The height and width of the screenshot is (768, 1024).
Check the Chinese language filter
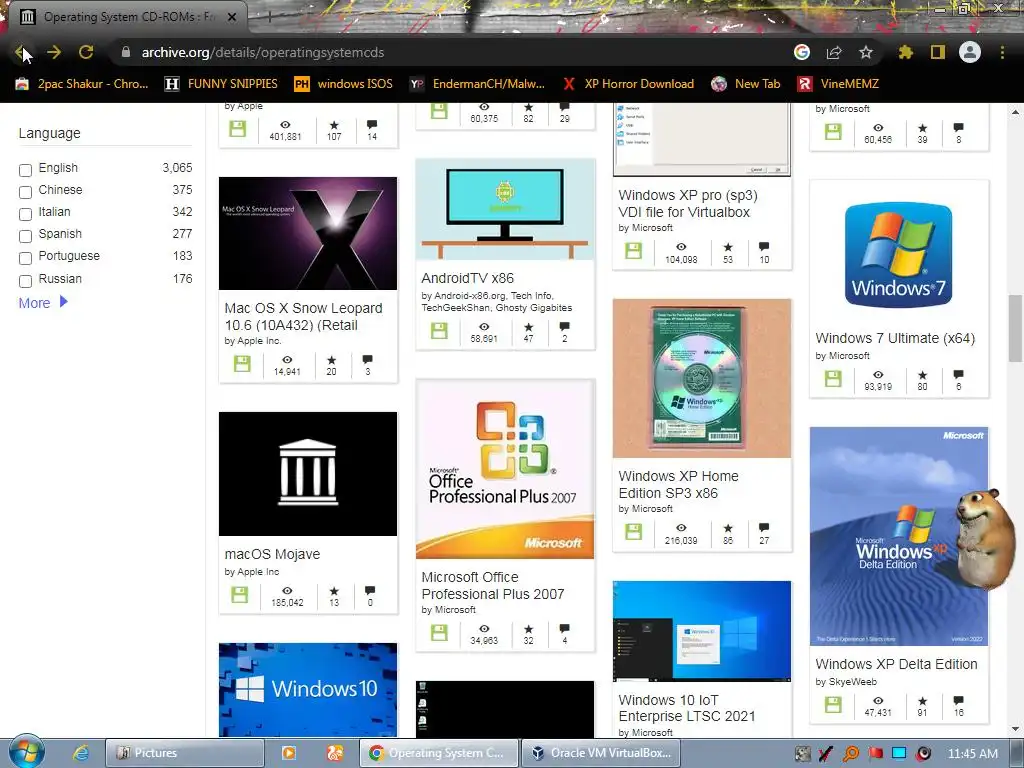[25, 191]
